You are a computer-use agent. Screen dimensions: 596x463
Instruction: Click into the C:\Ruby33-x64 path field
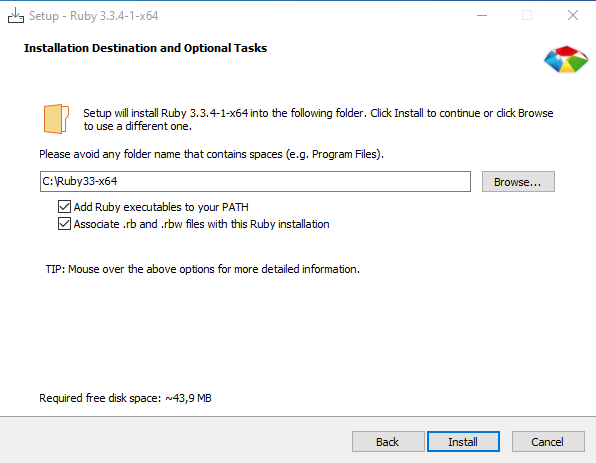coord(255,181)
